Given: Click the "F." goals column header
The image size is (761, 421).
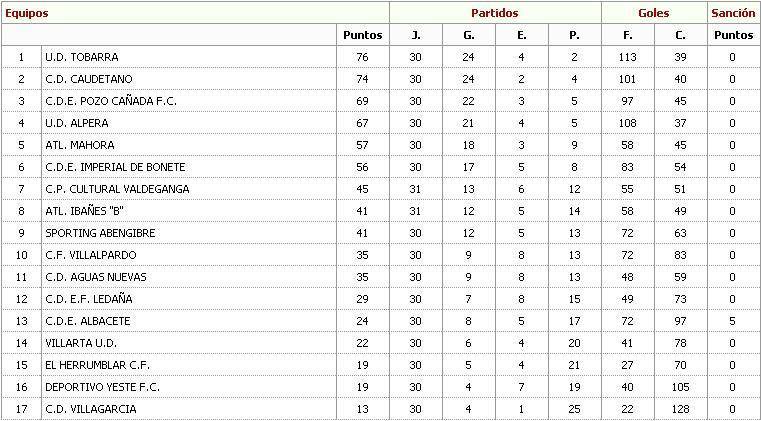Looking at the screenshot, I should 627,35.
